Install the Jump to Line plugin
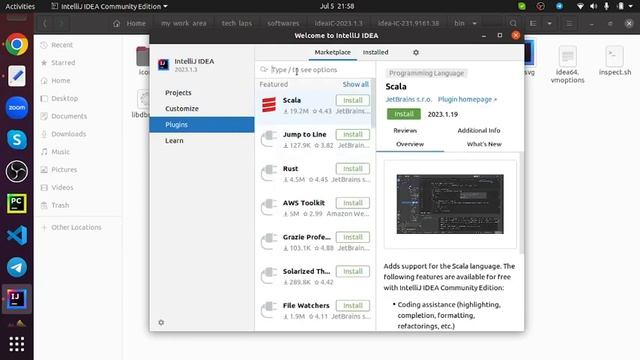The width and height of the screenshot is (640, 360). [353, 135]
